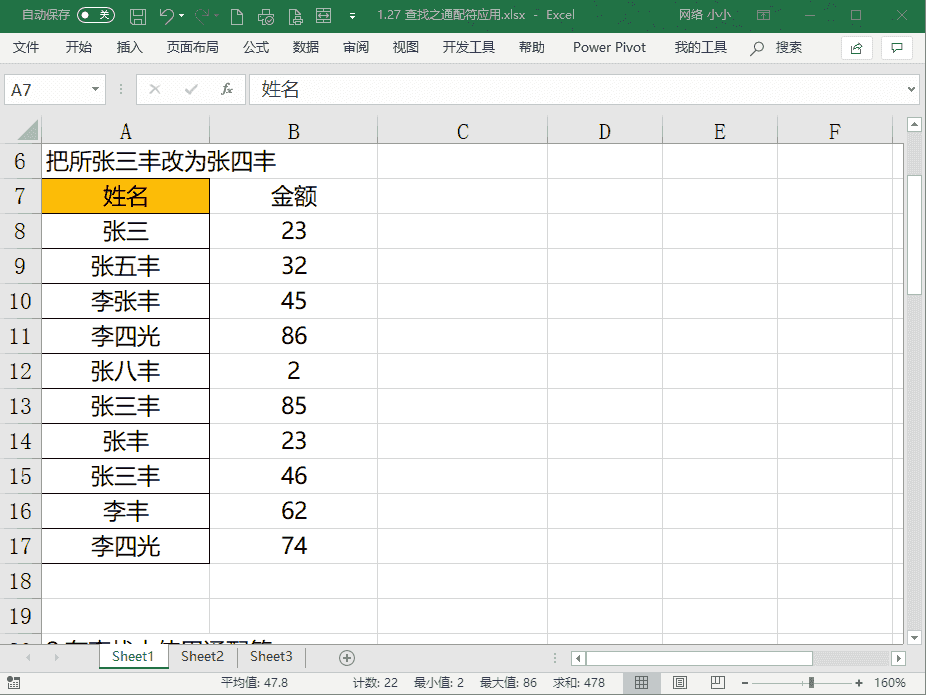Select column F header

pos(834,131)
